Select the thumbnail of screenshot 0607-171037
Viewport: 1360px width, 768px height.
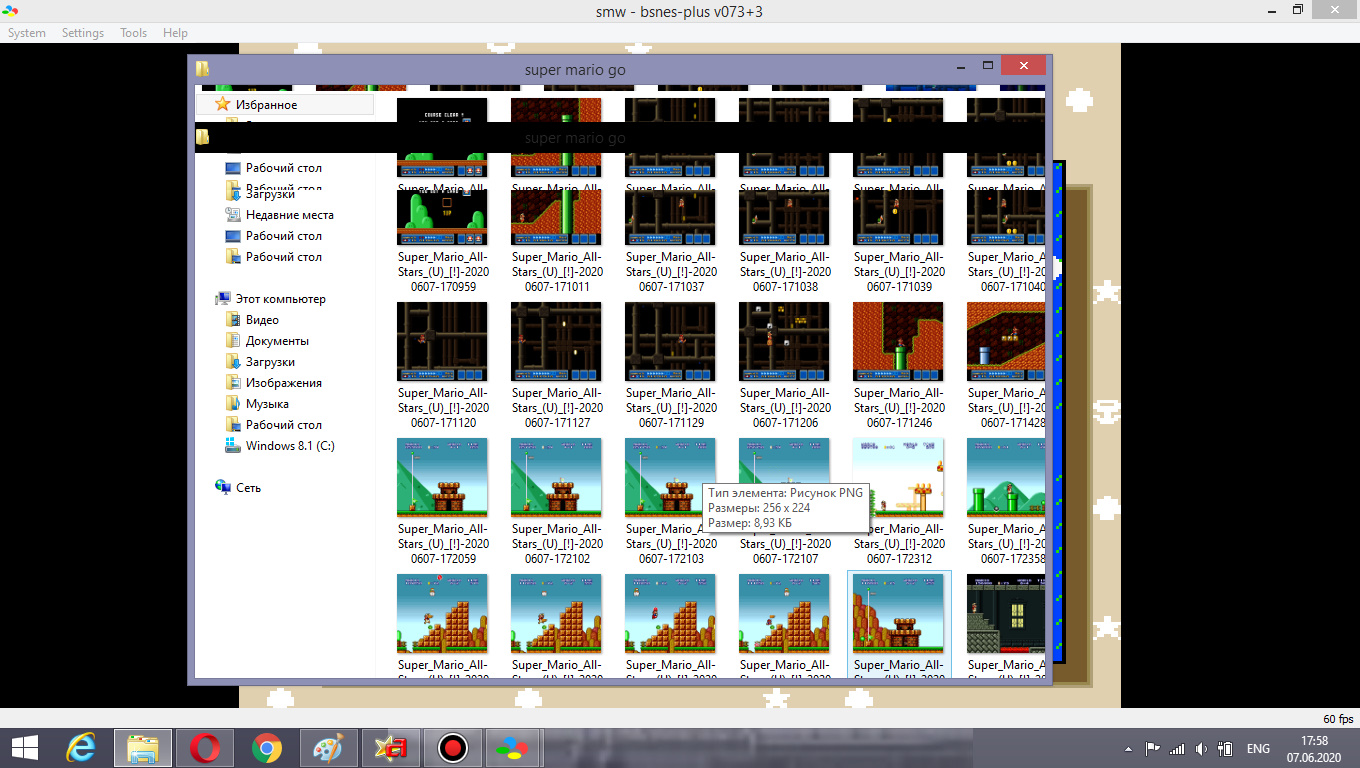[x=670, y=217]
